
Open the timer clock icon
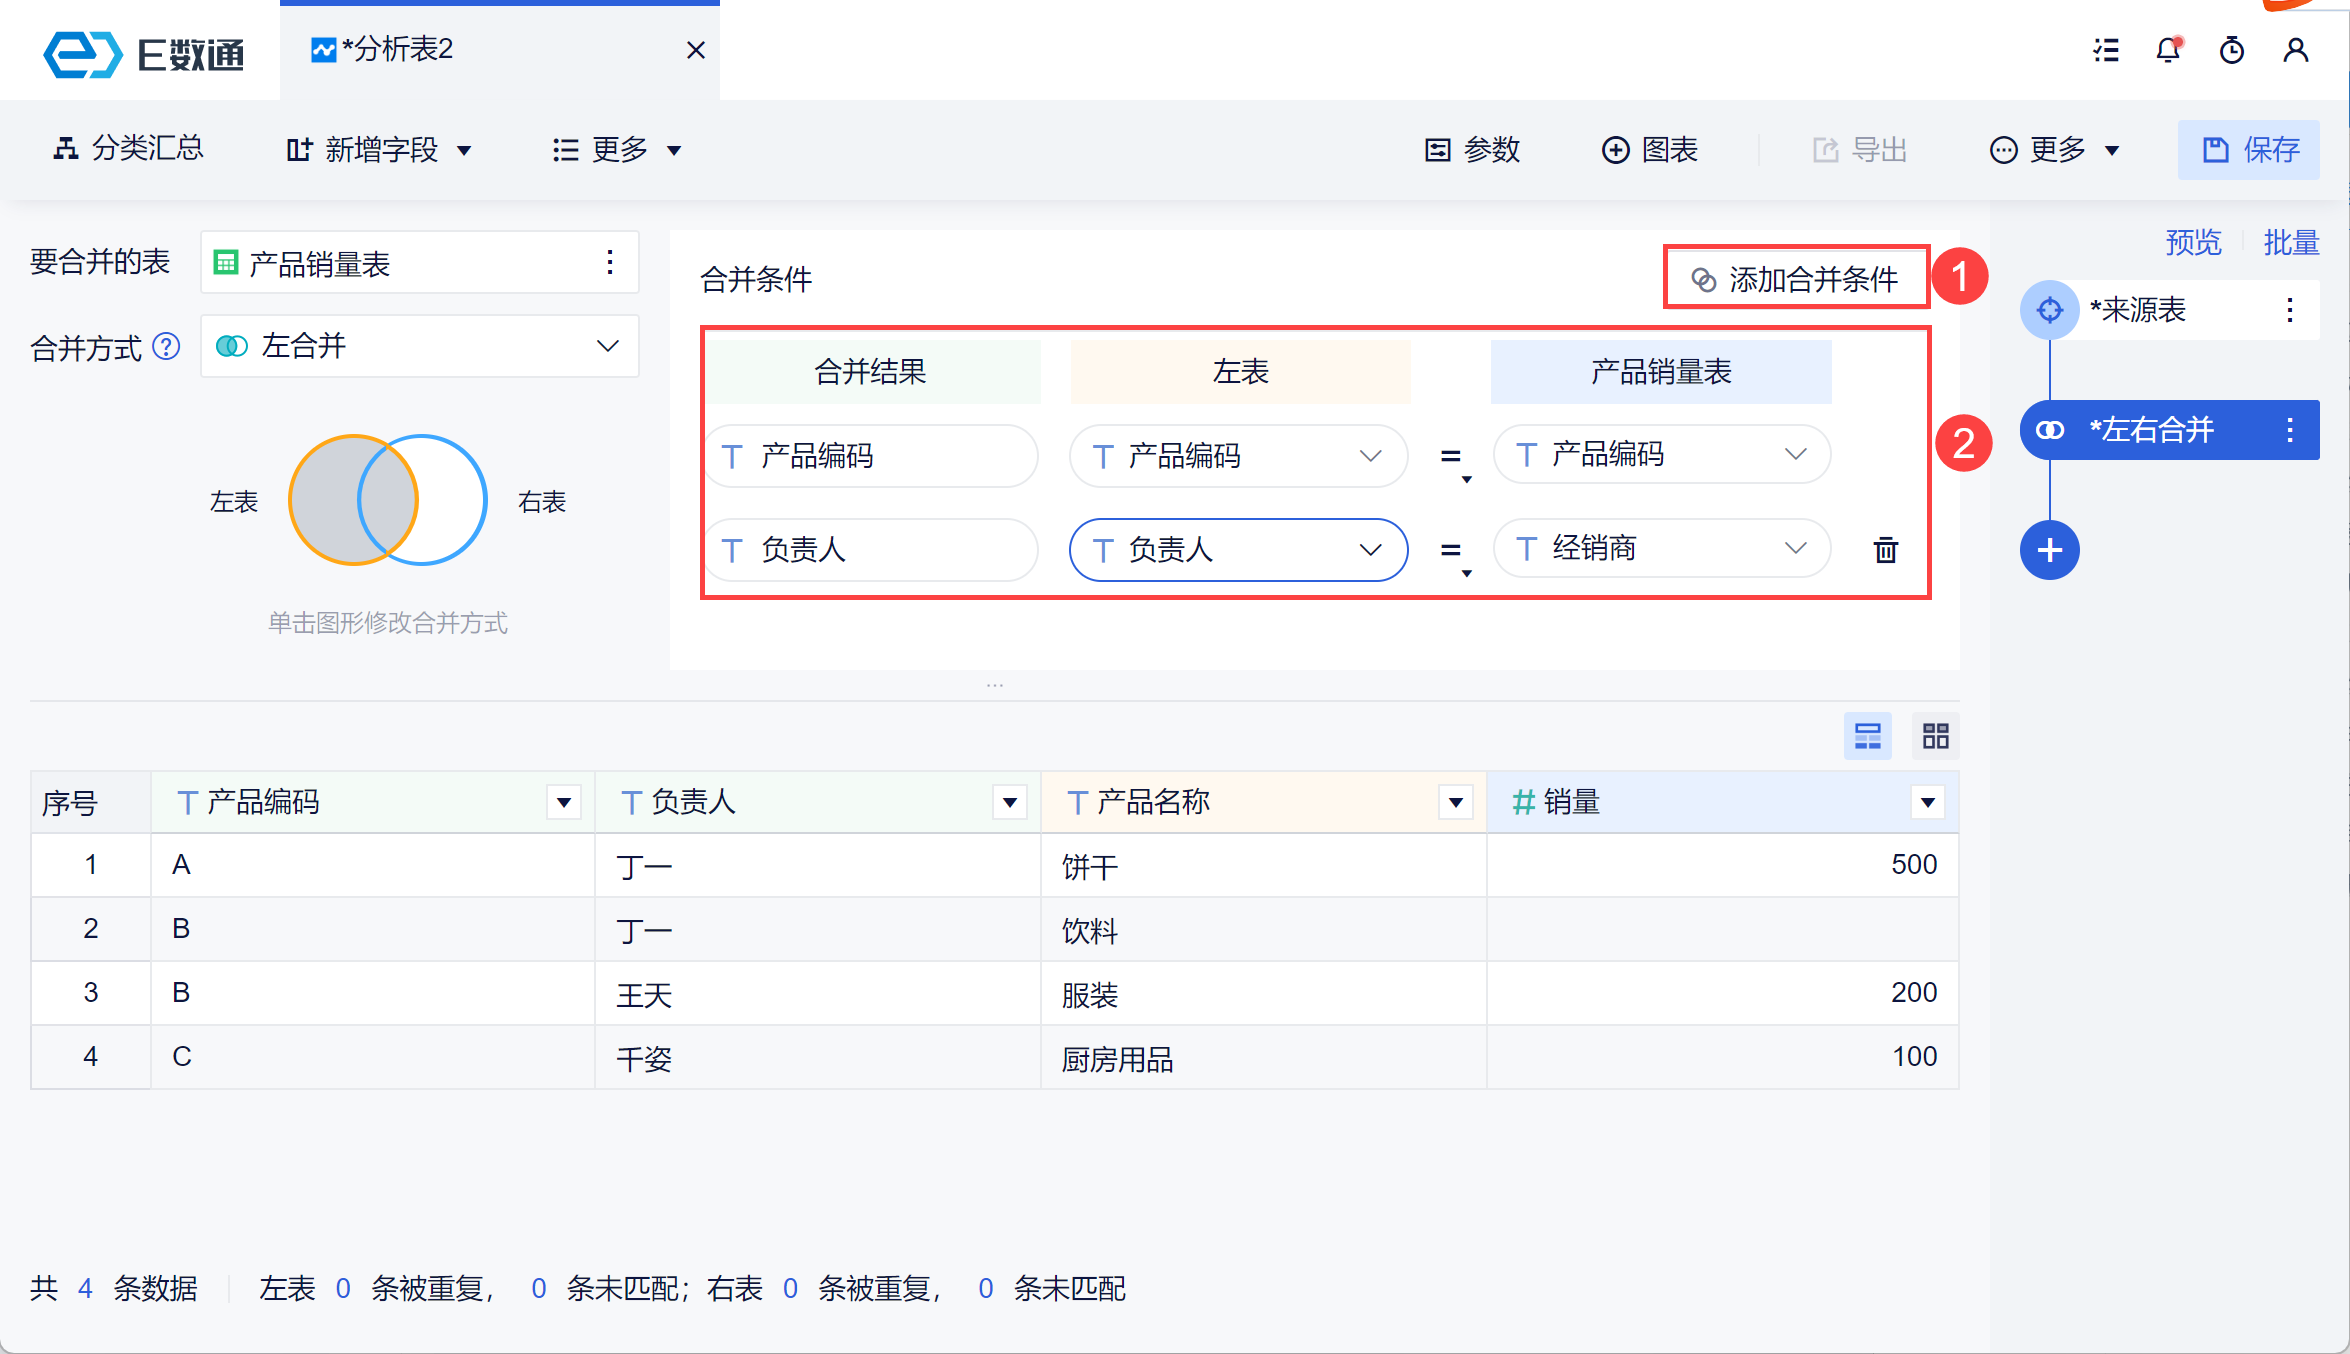[2231, 50]
